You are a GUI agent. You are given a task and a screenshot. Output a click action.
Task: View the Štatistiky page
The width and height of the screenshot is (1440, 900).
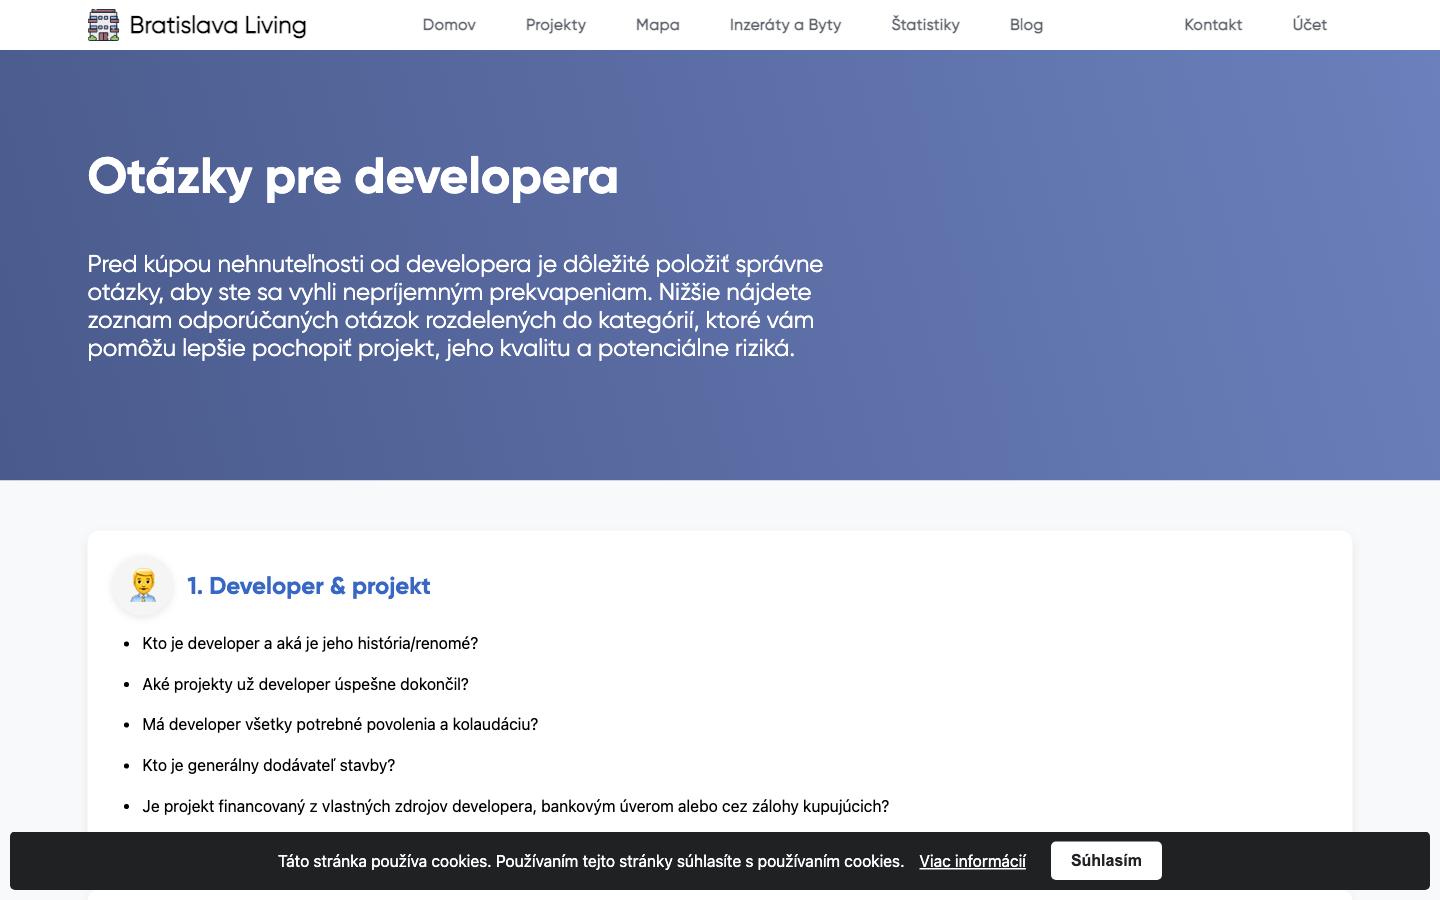(925, 25)
